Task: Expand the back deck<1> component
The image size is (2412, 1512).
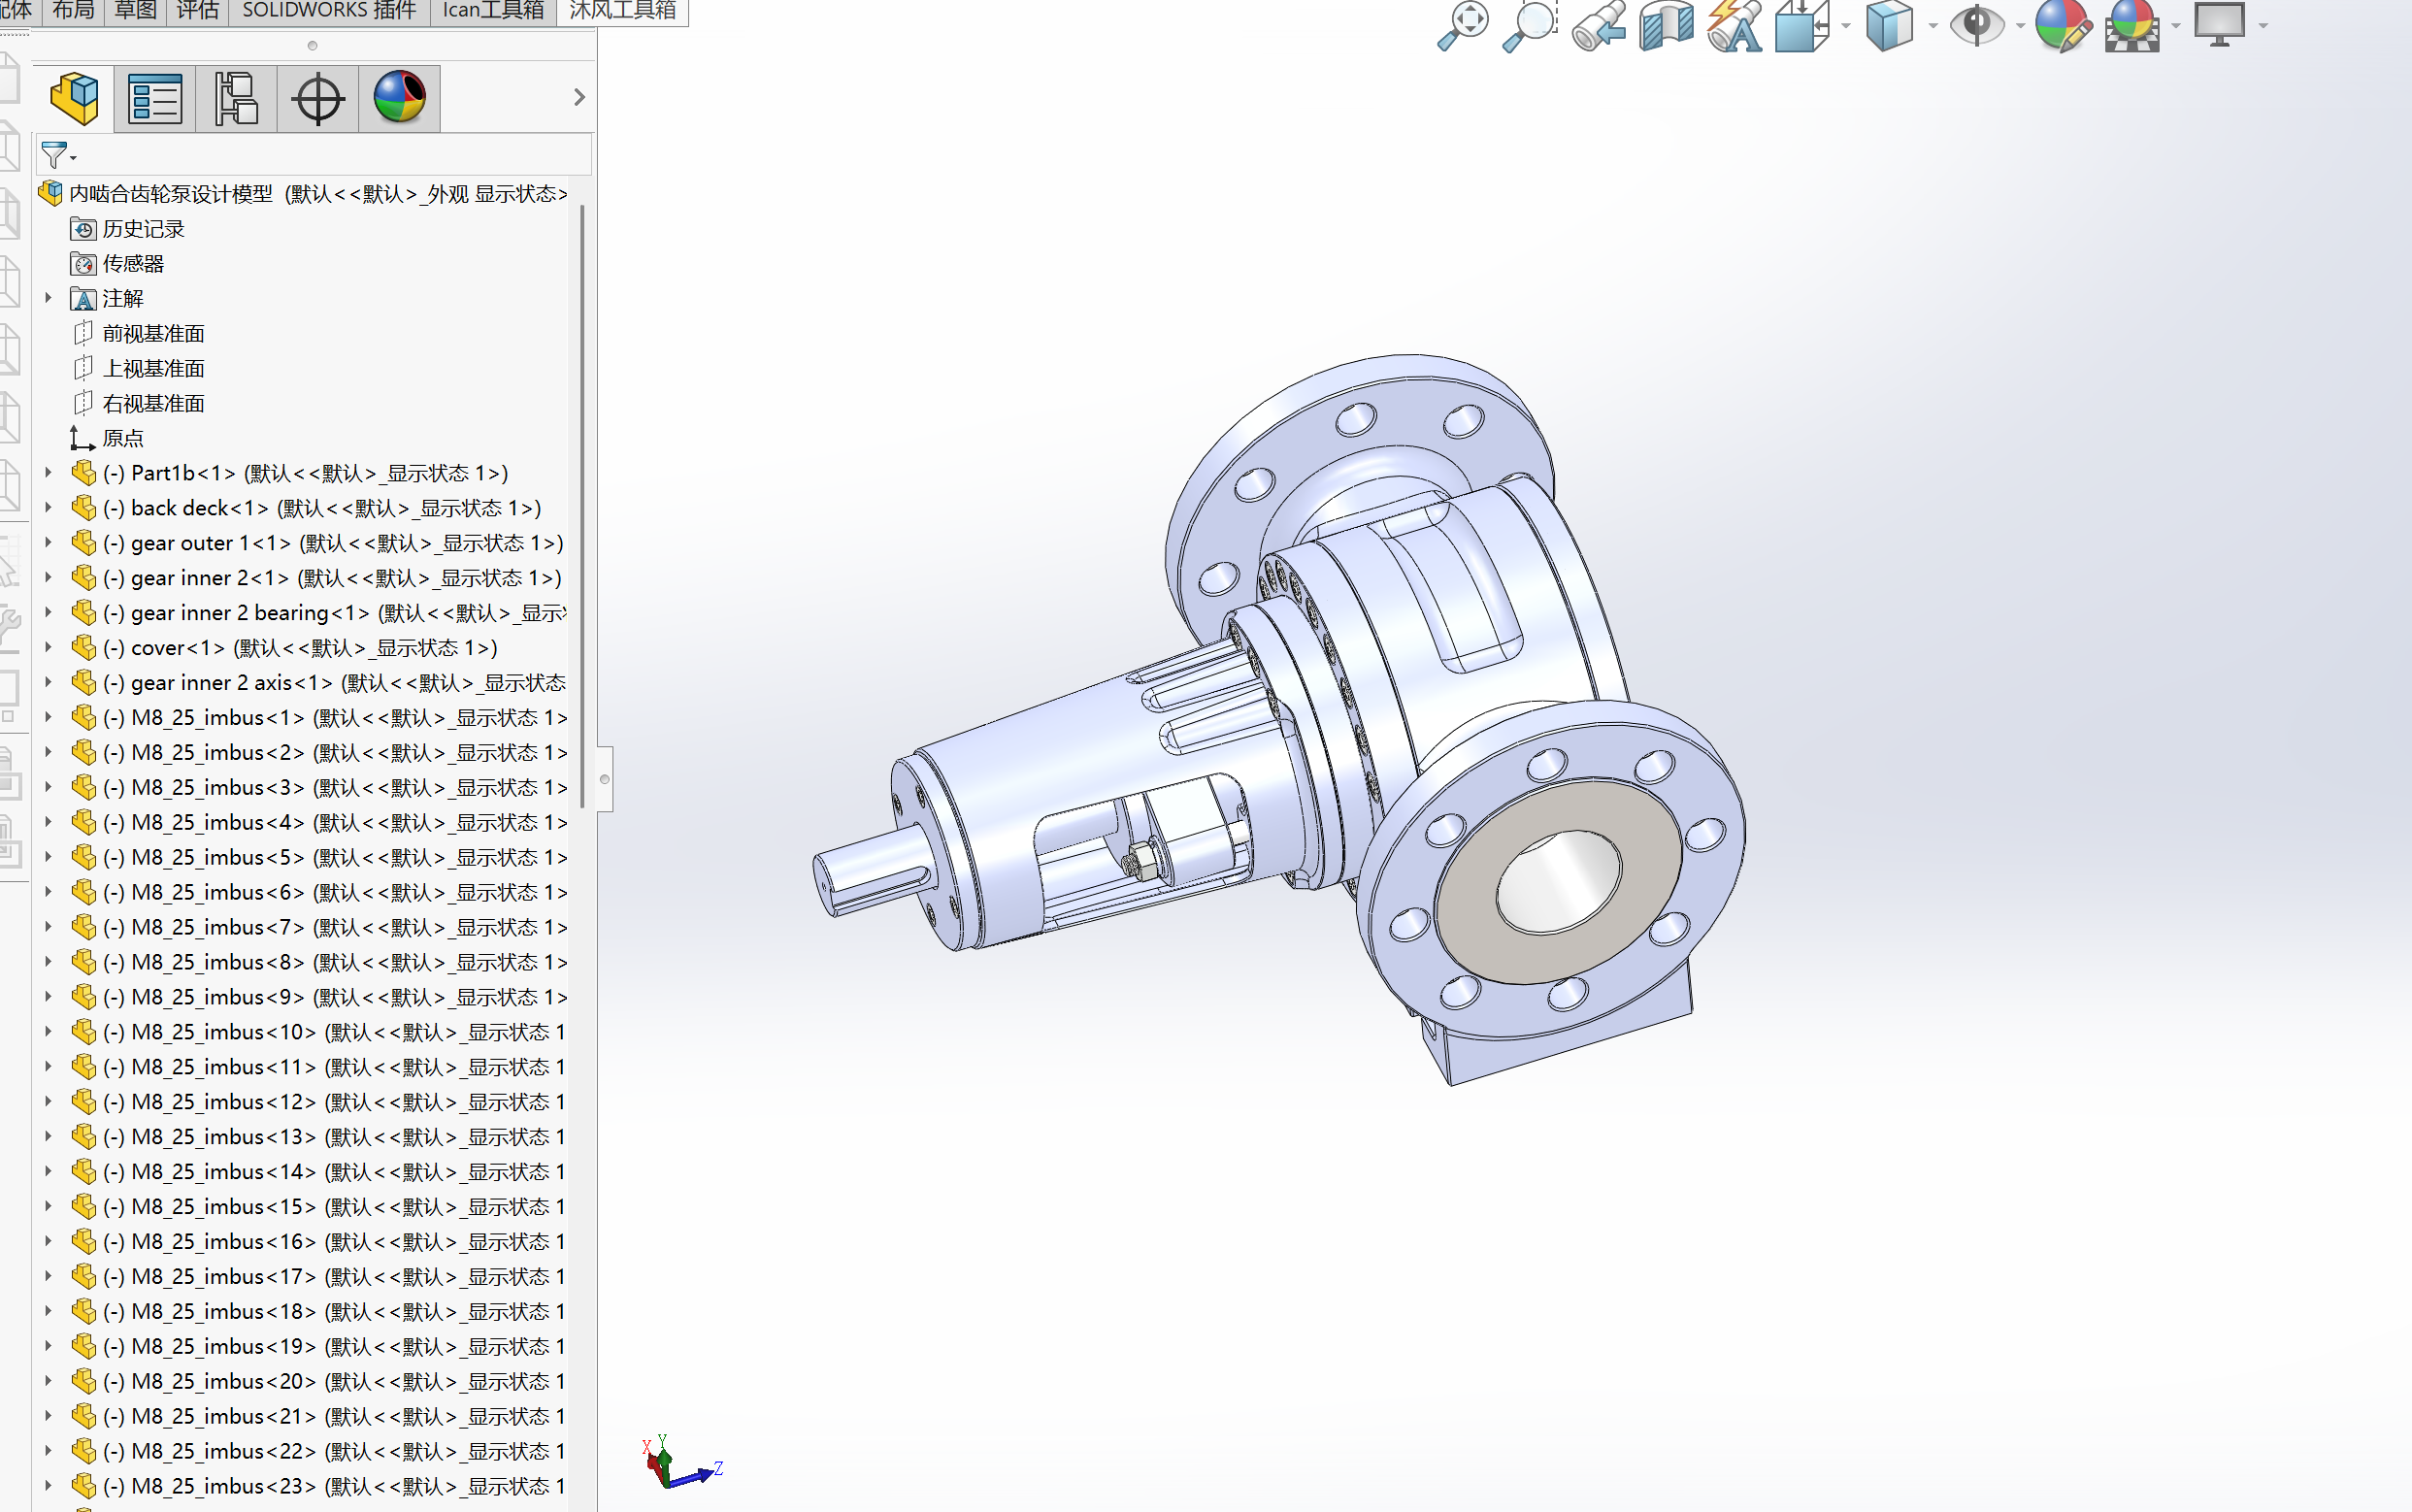Action: pyautogui.click(x=48, y=508)
